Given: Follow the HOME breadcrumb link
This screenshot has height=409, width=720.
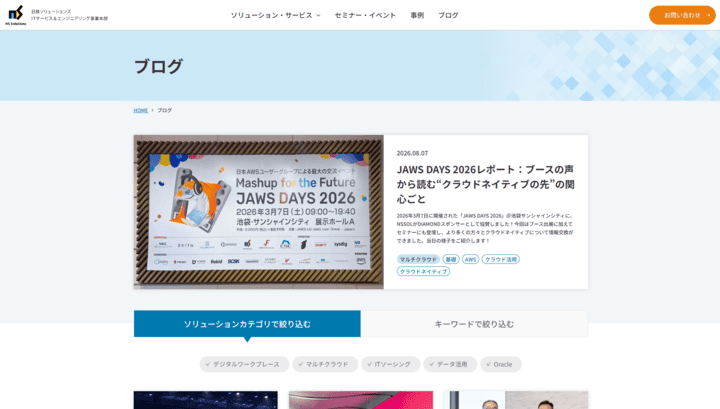Looking at the screenshot, I should point(141,110).
